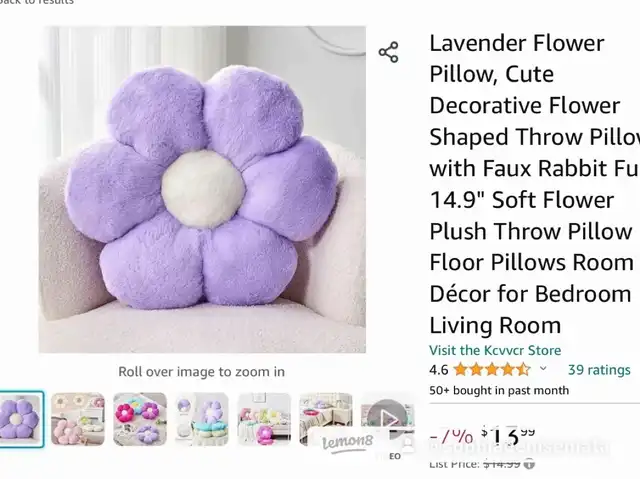
Task: Click the main lavender flower pillow image
Action: pyautogui.click(x=202, y=189)
